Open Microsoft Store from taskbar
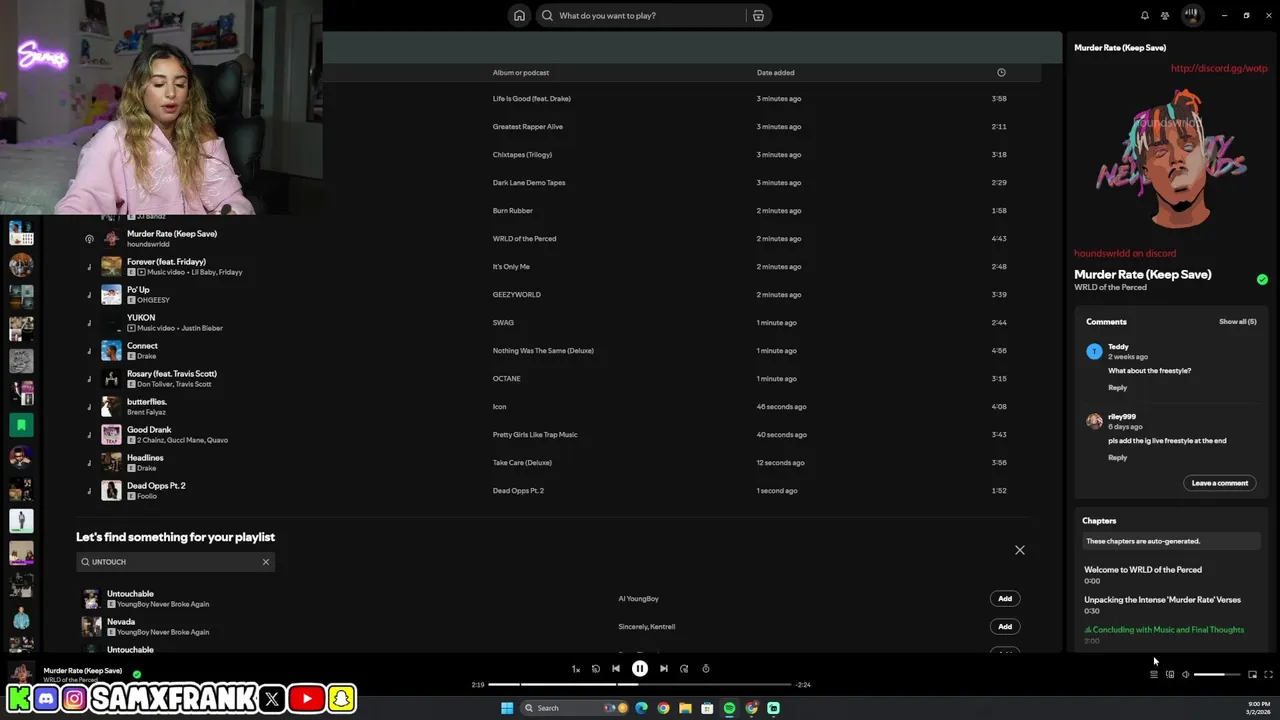The height and width of the screenshot is (720, 1280). tap(707, 708)
